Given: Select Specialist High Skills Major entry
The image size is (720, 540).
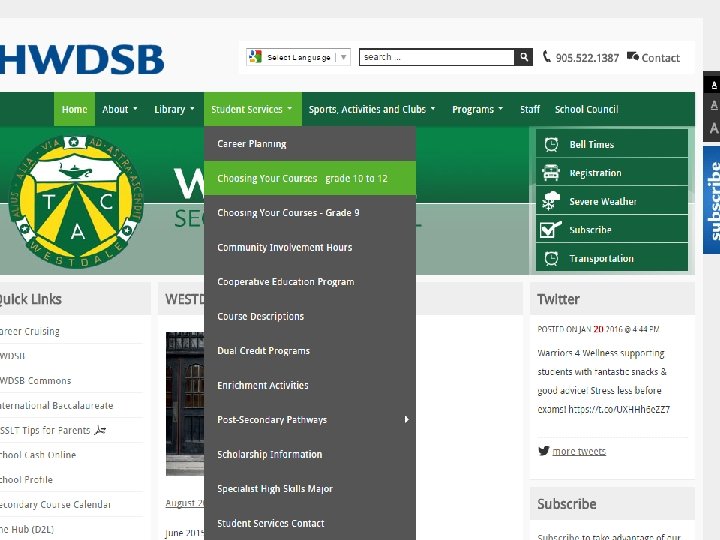Looking at the screenshot, I should [x=310, y=489].
